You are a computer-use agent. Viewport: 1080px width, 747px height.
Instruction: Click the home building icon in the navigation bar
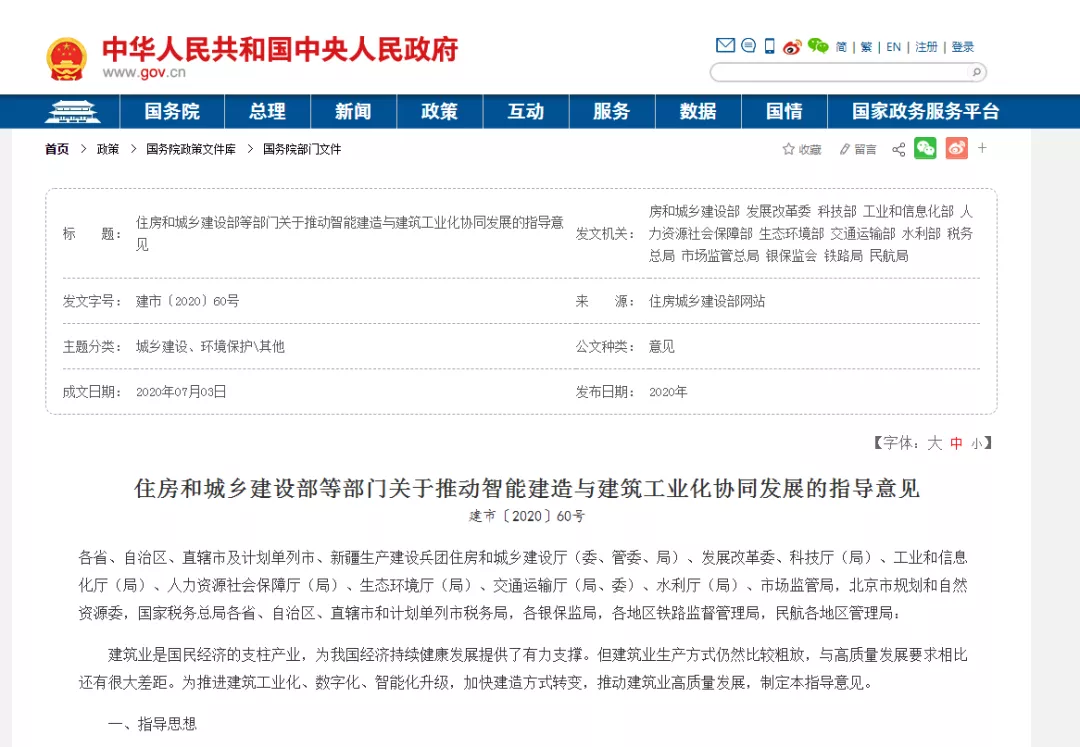[x=74, y=111]
